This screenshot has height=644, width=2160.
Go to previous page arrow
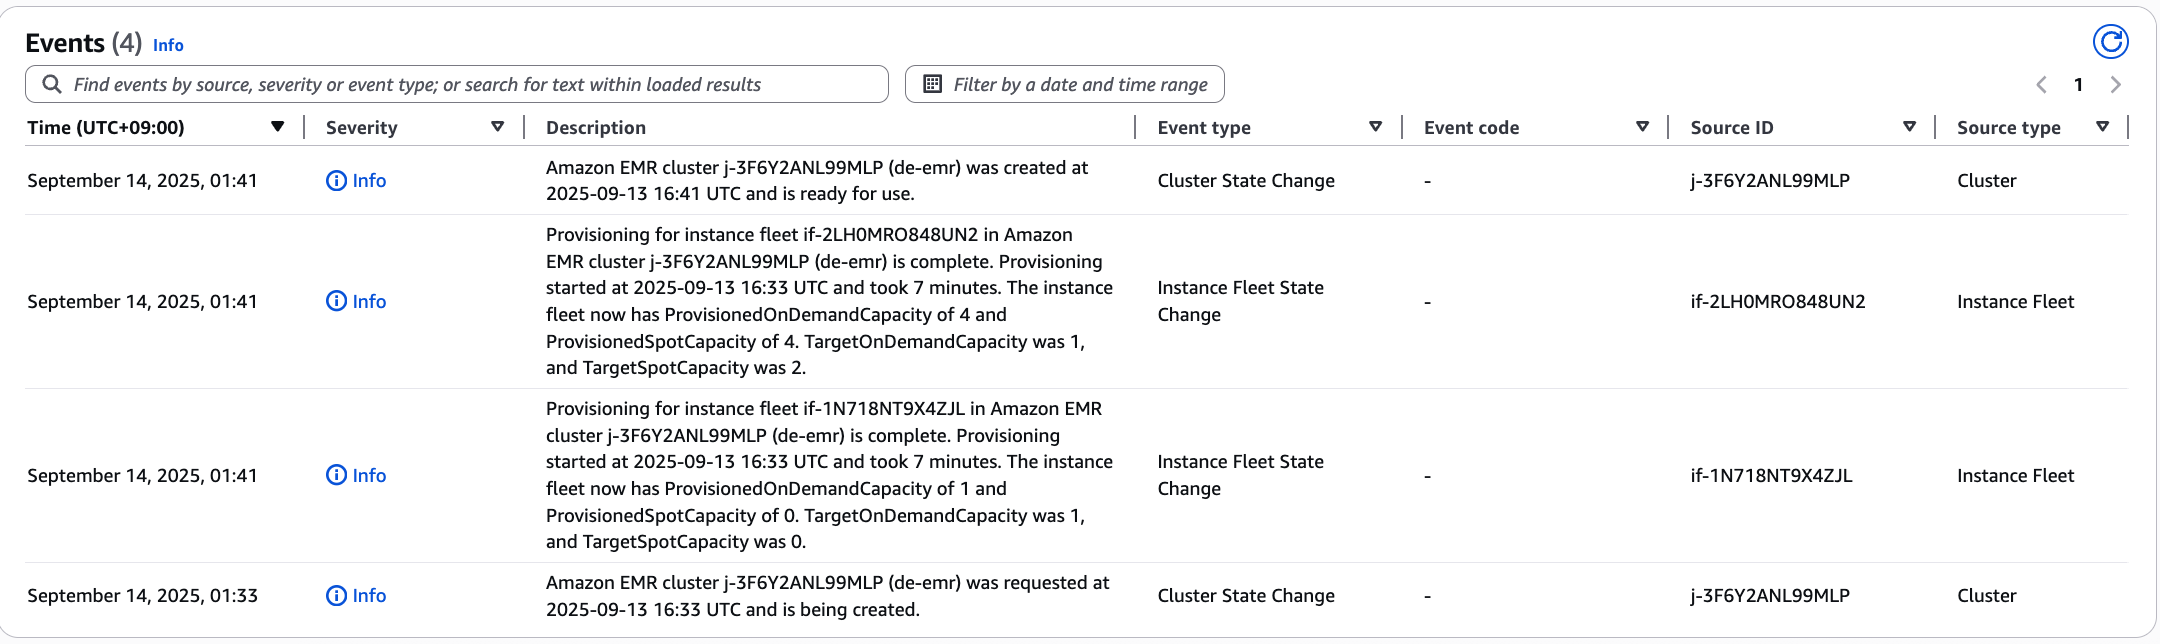[x=2041, y=85]
